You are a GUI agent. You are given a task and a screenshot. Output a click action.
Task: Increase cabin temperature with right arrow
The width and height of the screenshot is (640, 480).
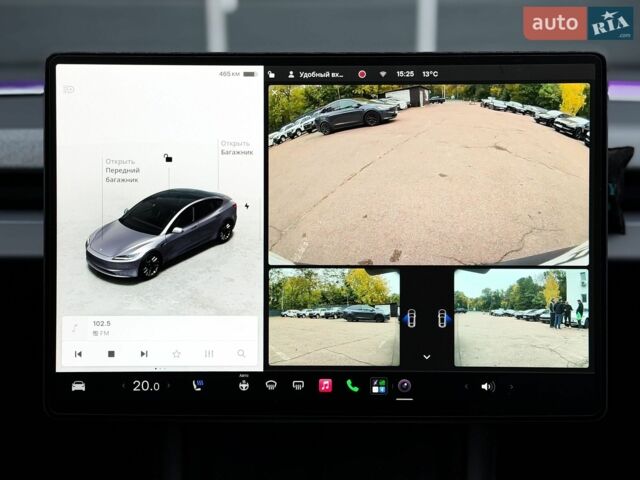[x=169, y=386]
